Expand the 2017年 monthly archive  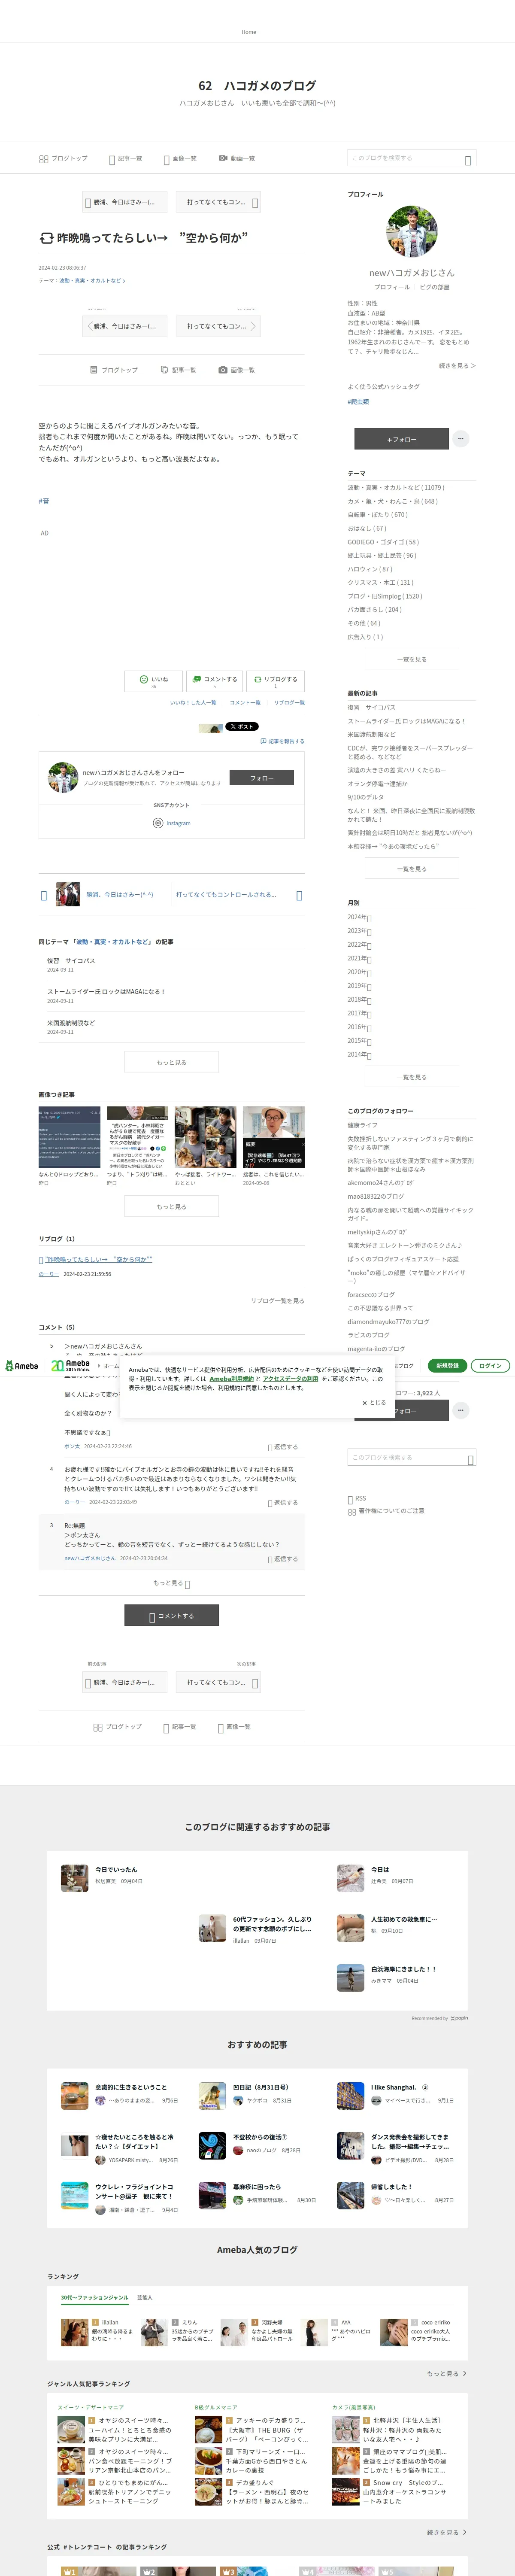click(360, 1013)
